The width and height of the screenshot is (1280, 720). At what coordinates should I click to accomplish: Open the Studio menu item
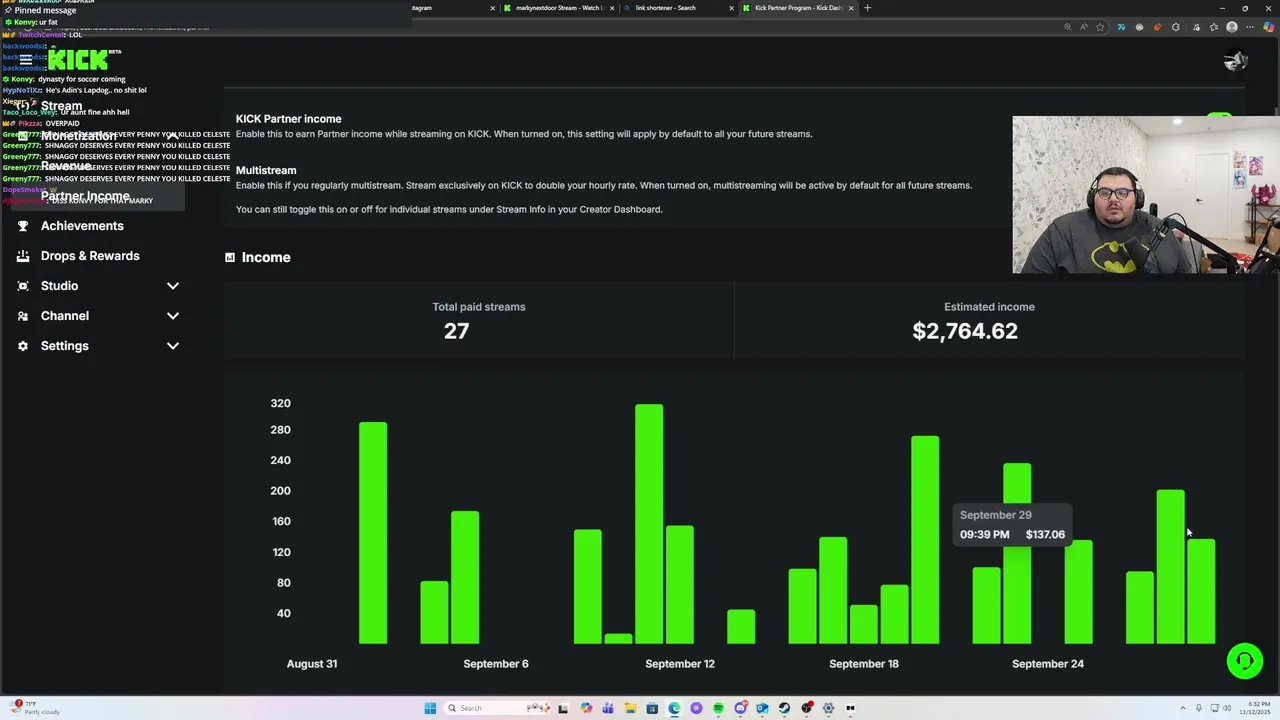59,286
